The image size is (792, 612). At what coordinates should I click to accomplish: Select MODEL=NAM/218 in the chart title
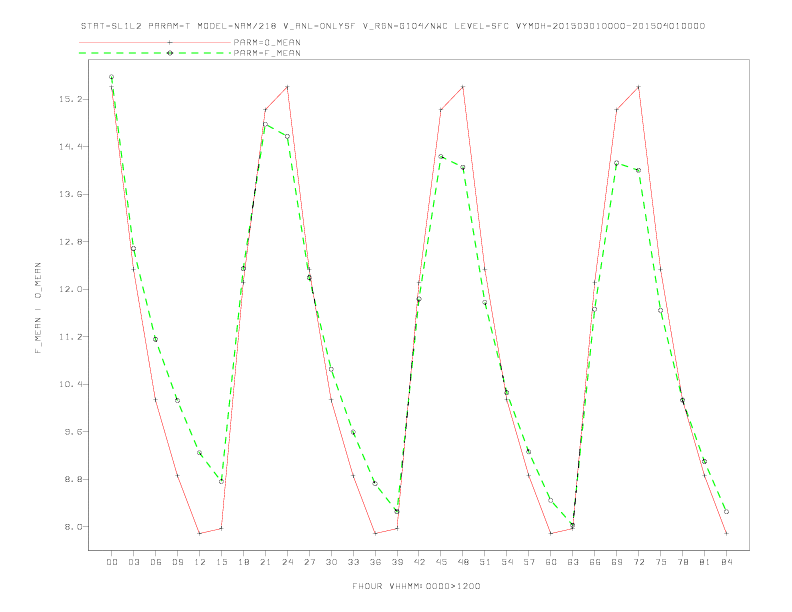(x=237, y=26)
